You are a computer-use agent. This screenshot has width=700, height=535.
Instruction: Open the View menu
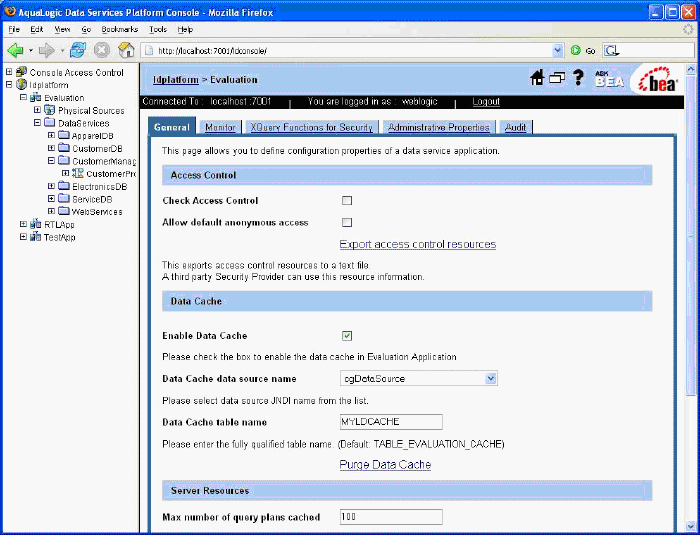point(62,29)
